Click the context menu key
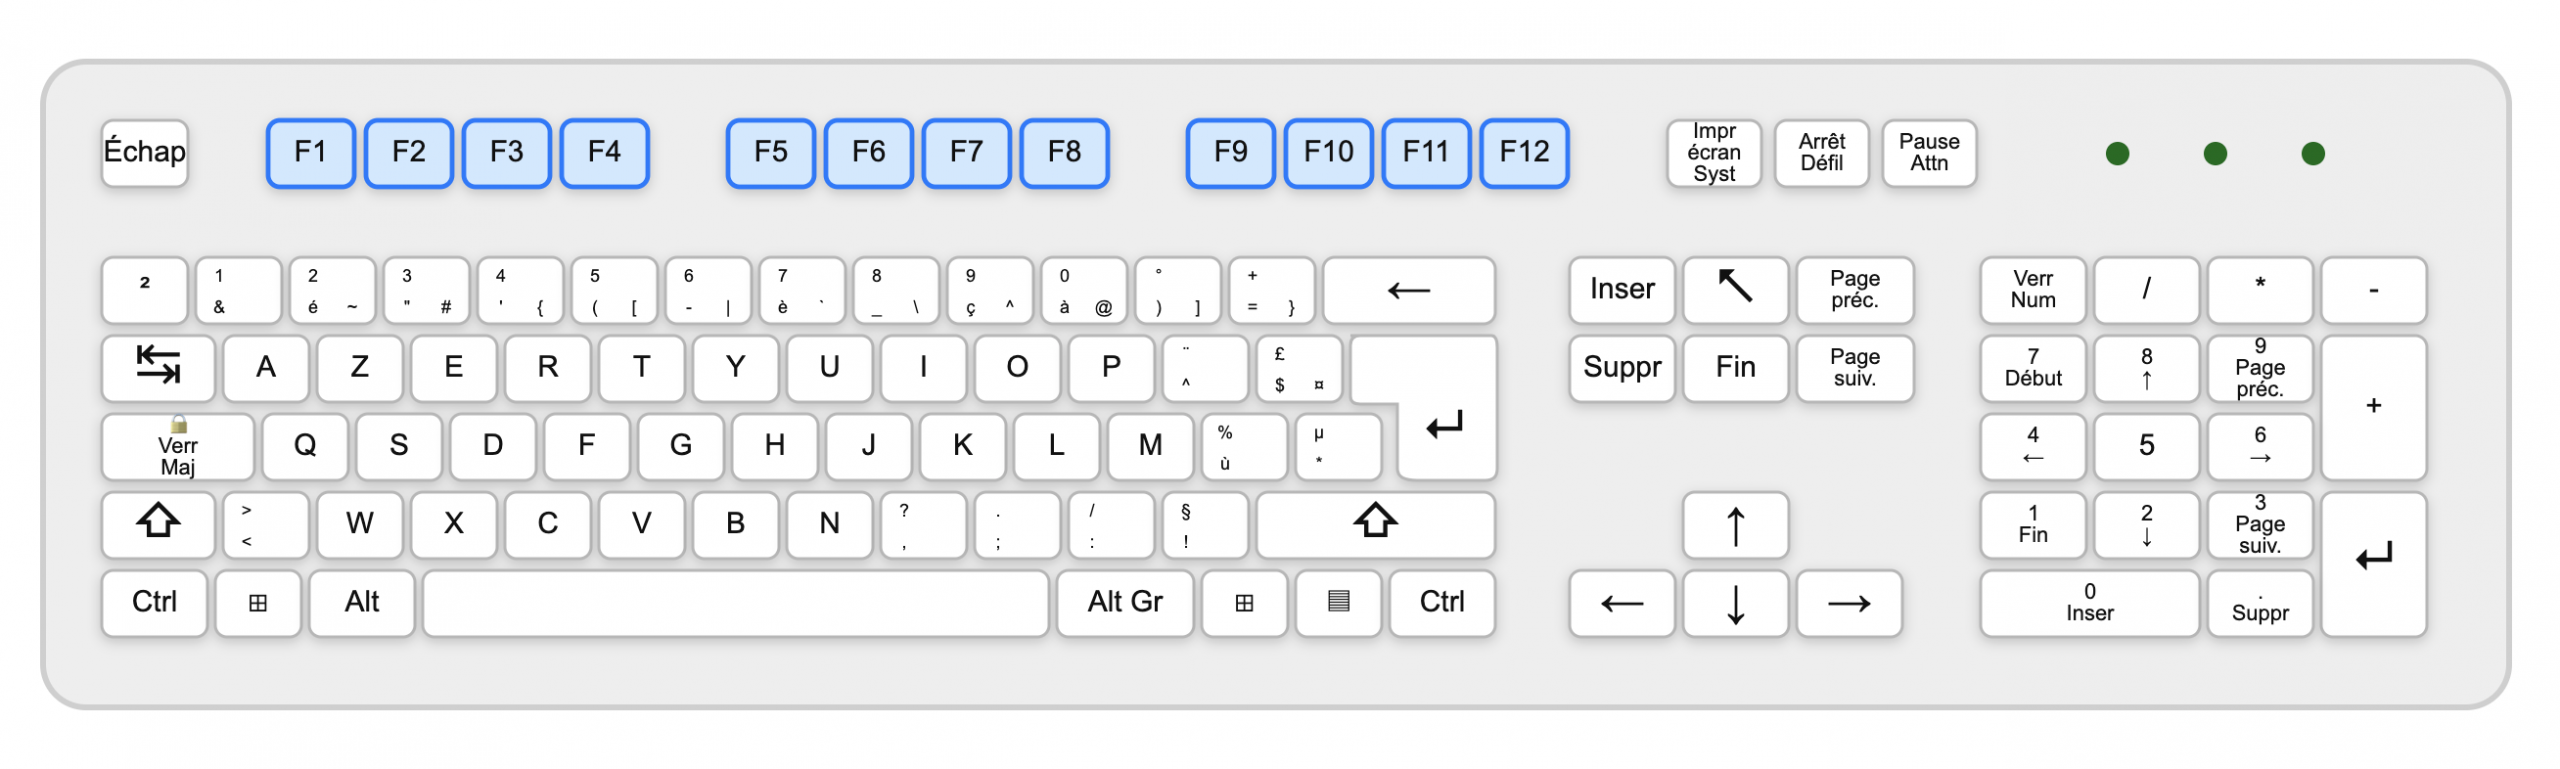The height and width of the screenshot is (769, 2560). pos(1338,603)
